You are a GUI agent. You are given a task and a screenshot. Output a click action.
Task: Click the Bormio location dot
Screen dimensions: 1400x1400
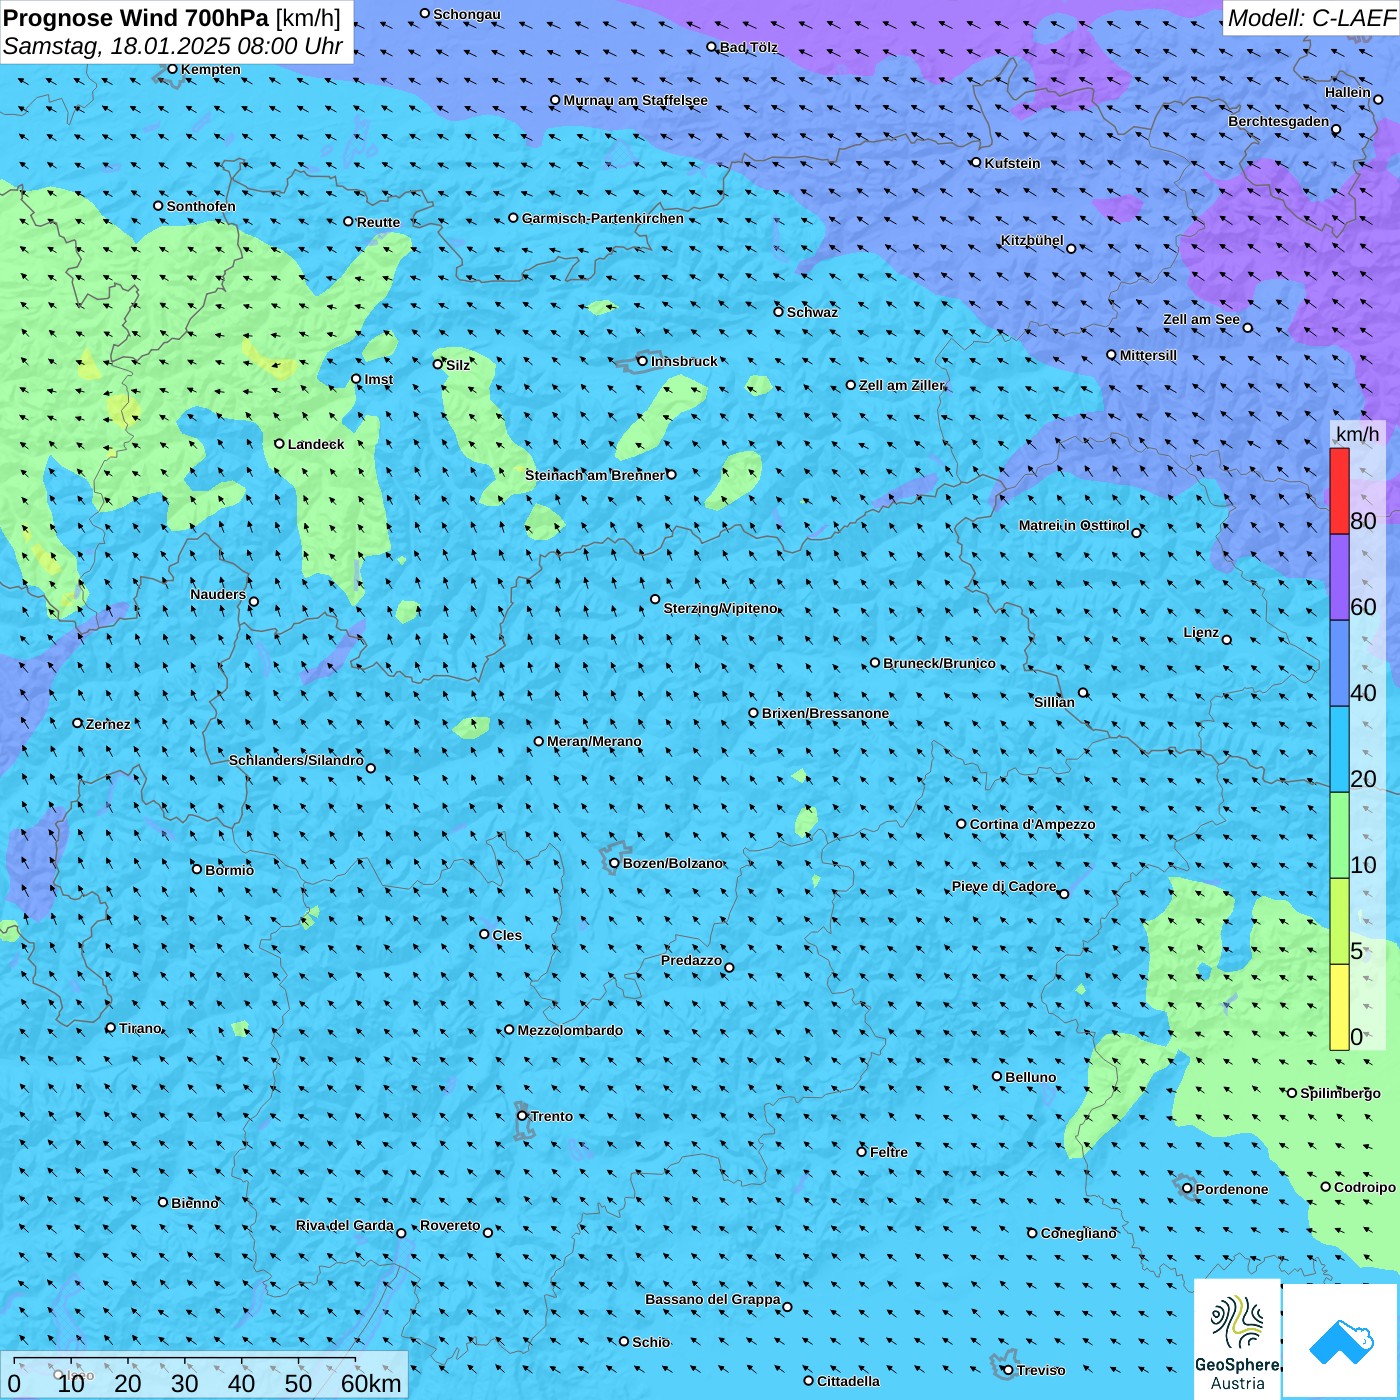point(197,869)
